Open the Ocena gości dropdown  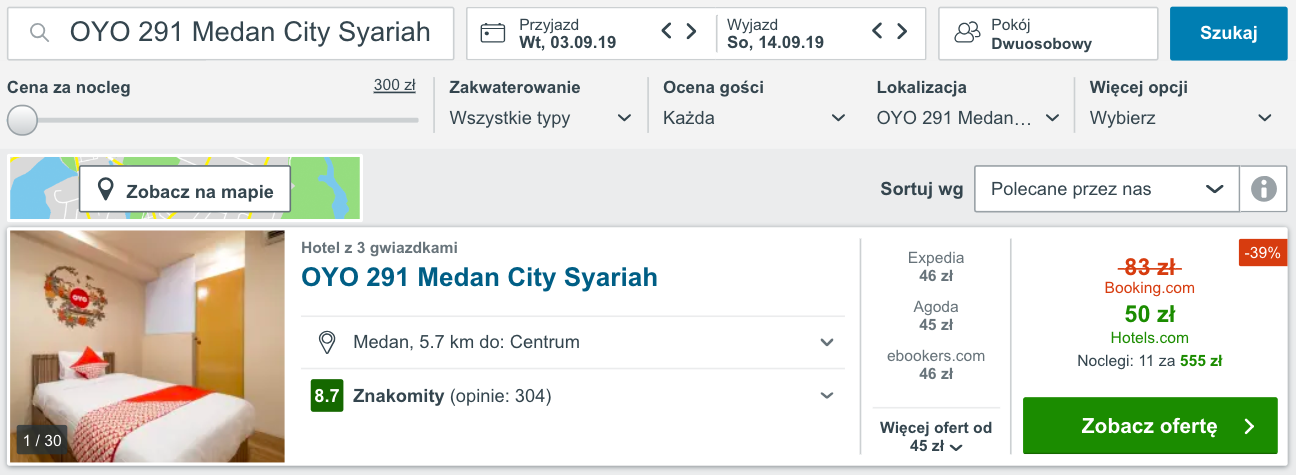tap(754, 118)
